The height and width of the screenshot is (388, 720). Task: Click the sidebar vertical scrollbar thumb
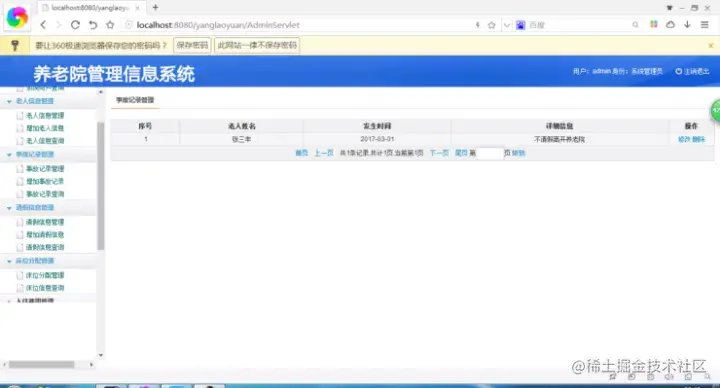101,186
